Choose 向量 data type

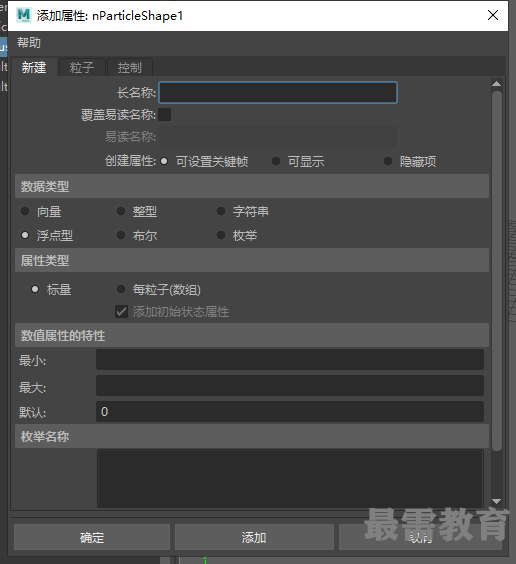[x=25, y=211]
